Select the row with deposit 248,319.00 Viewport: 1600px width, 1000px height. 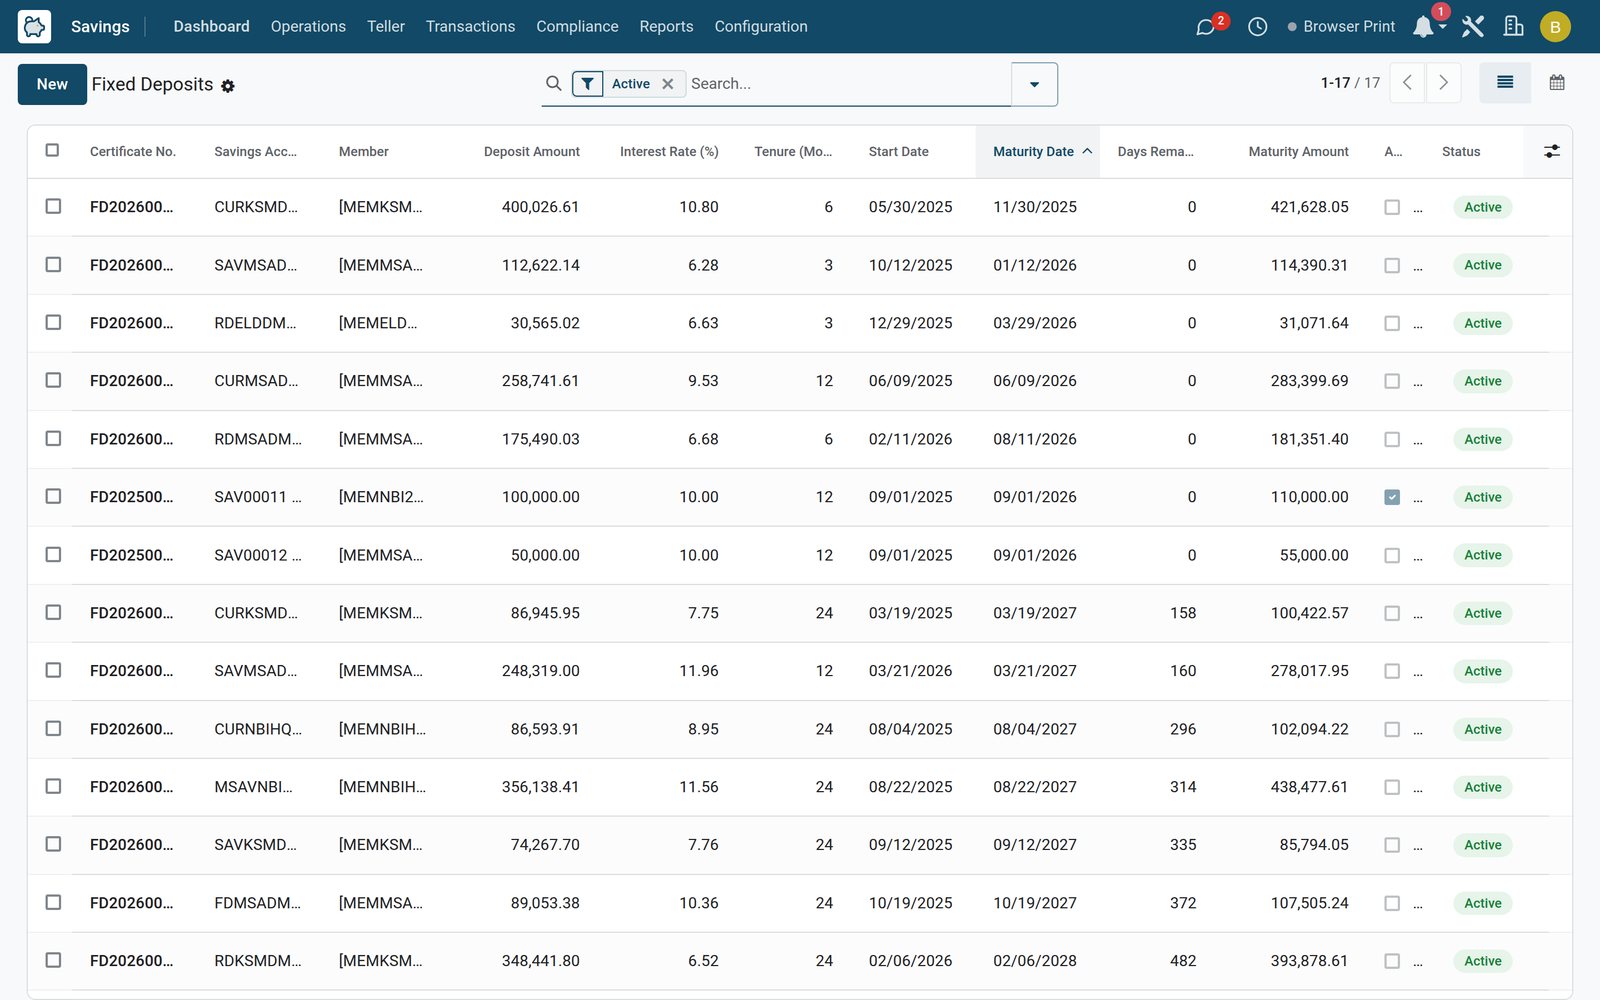click(x=53, y=670)
